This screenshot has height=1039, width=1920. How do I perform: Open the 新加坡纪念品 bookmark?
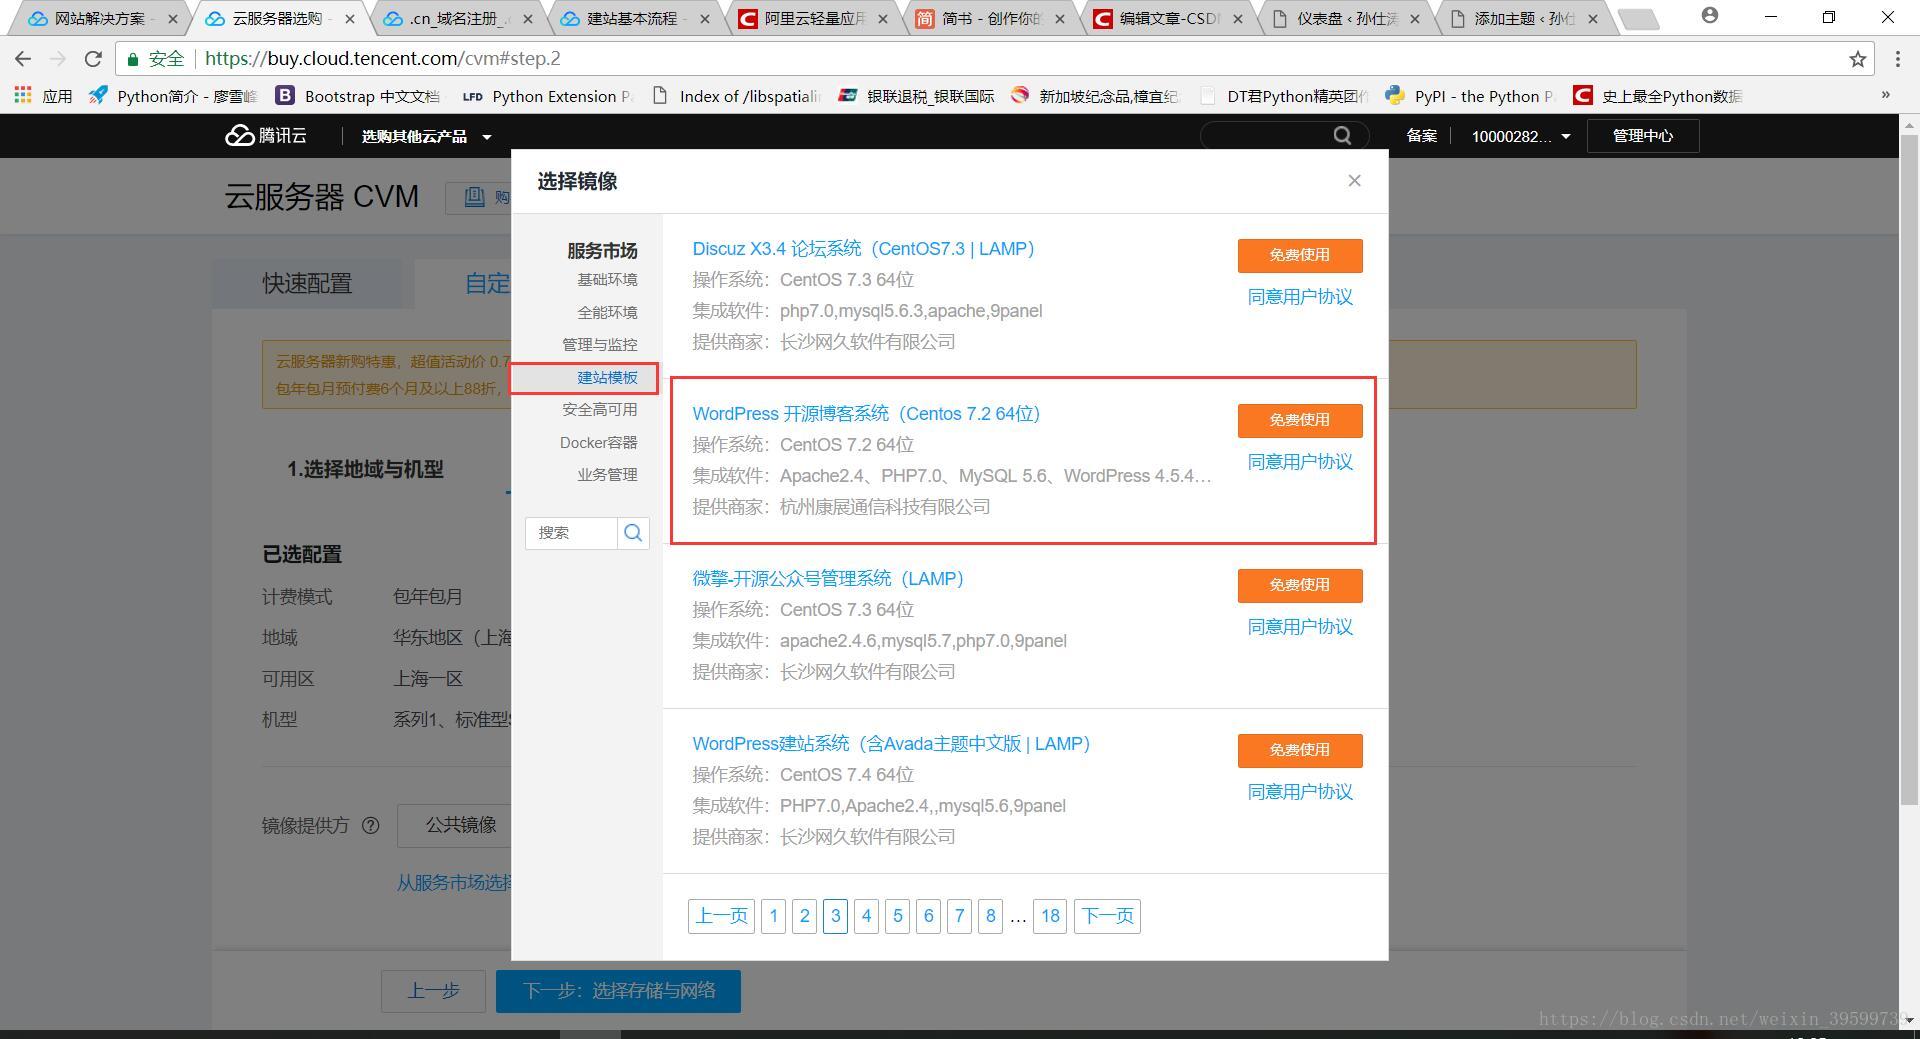(1095, 96)
